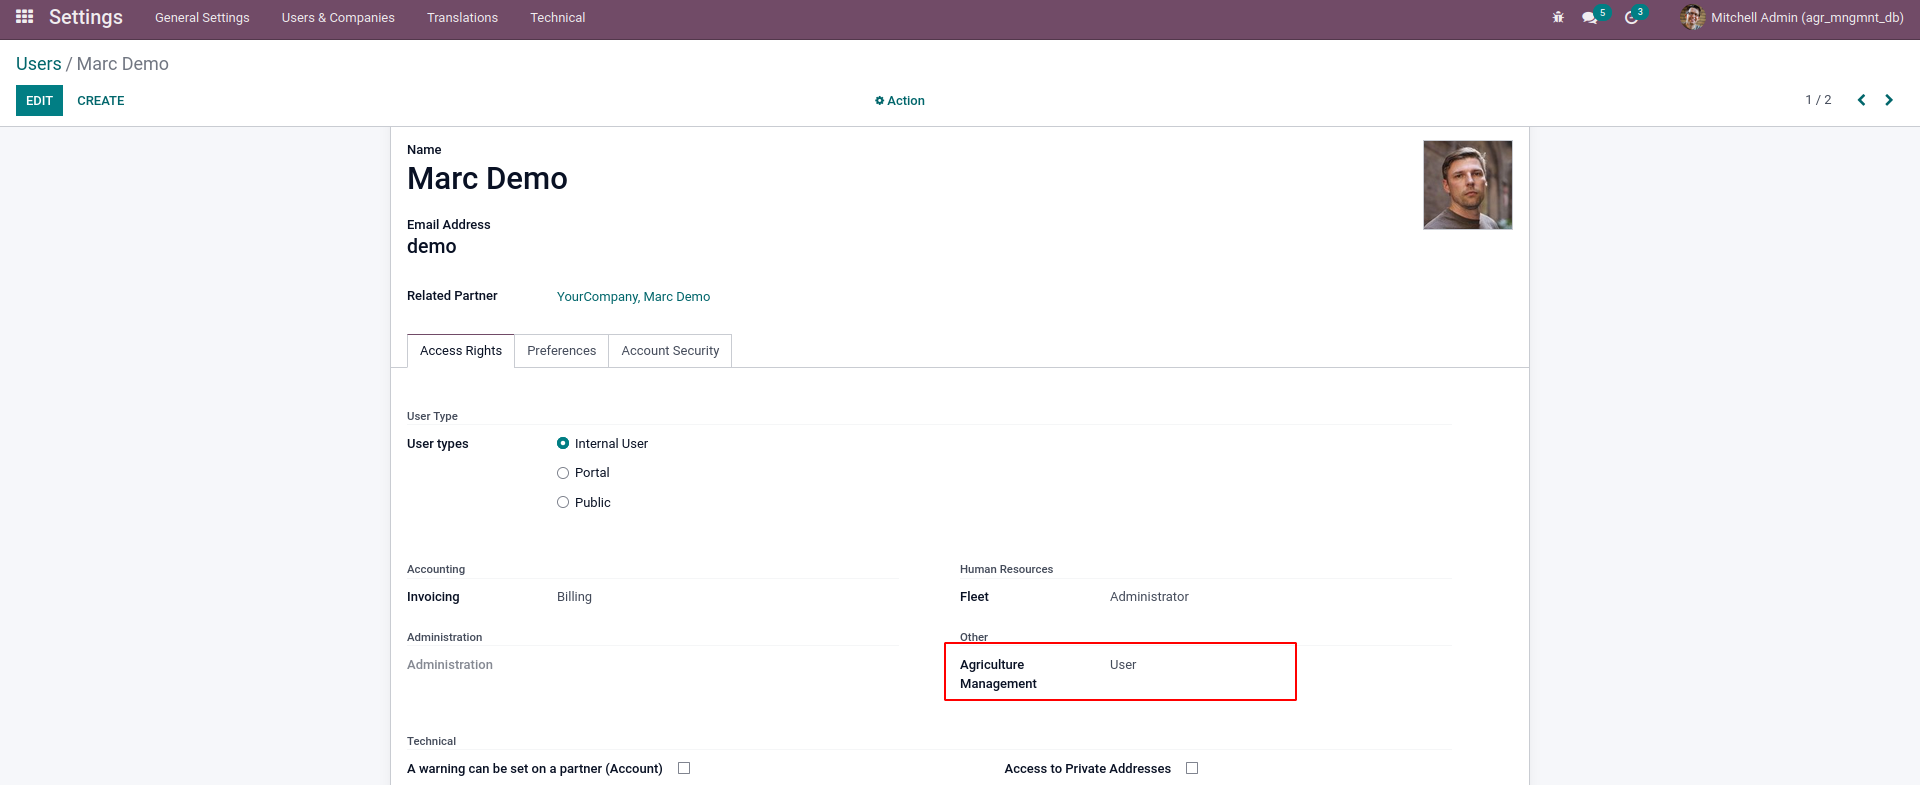The height and width of the screenshot is (785, 1920).
Task: Click the debug bug icon
Action: tap(1558, 17)
